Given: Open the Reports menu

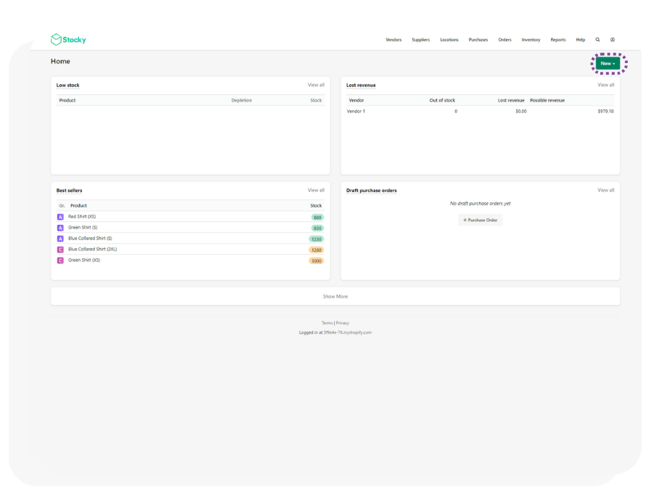Looking at the screenshot, I should pos(558,40).
